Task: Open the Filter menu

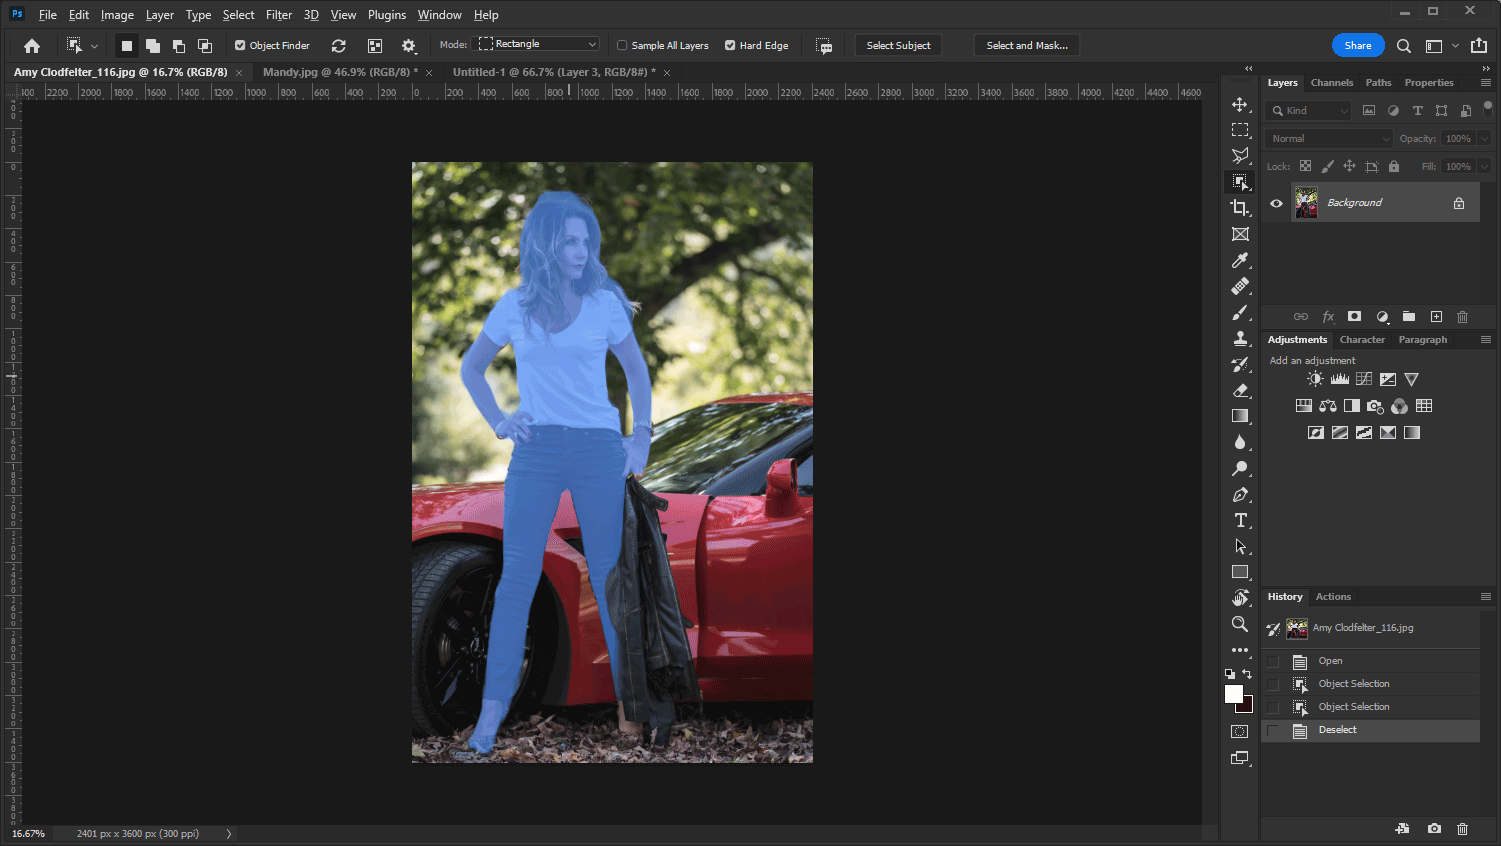Action: (x=278, y=14)
